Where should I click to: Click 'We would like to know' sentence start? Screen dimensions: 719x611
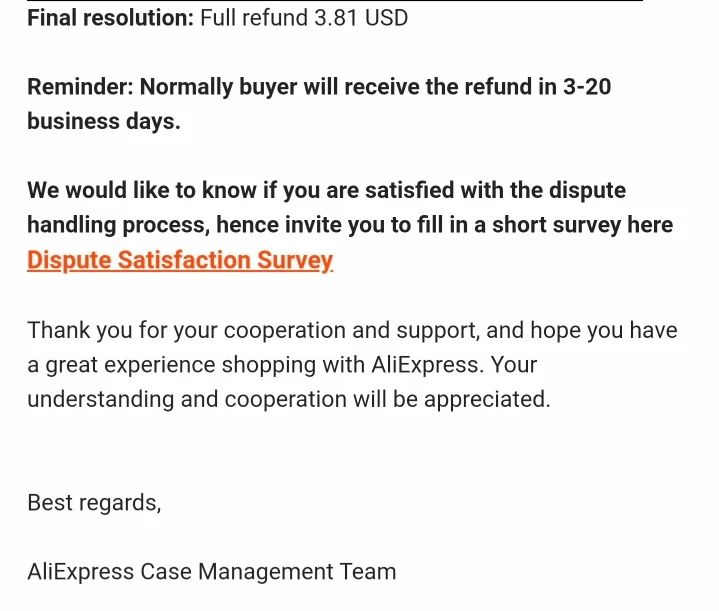150,190
